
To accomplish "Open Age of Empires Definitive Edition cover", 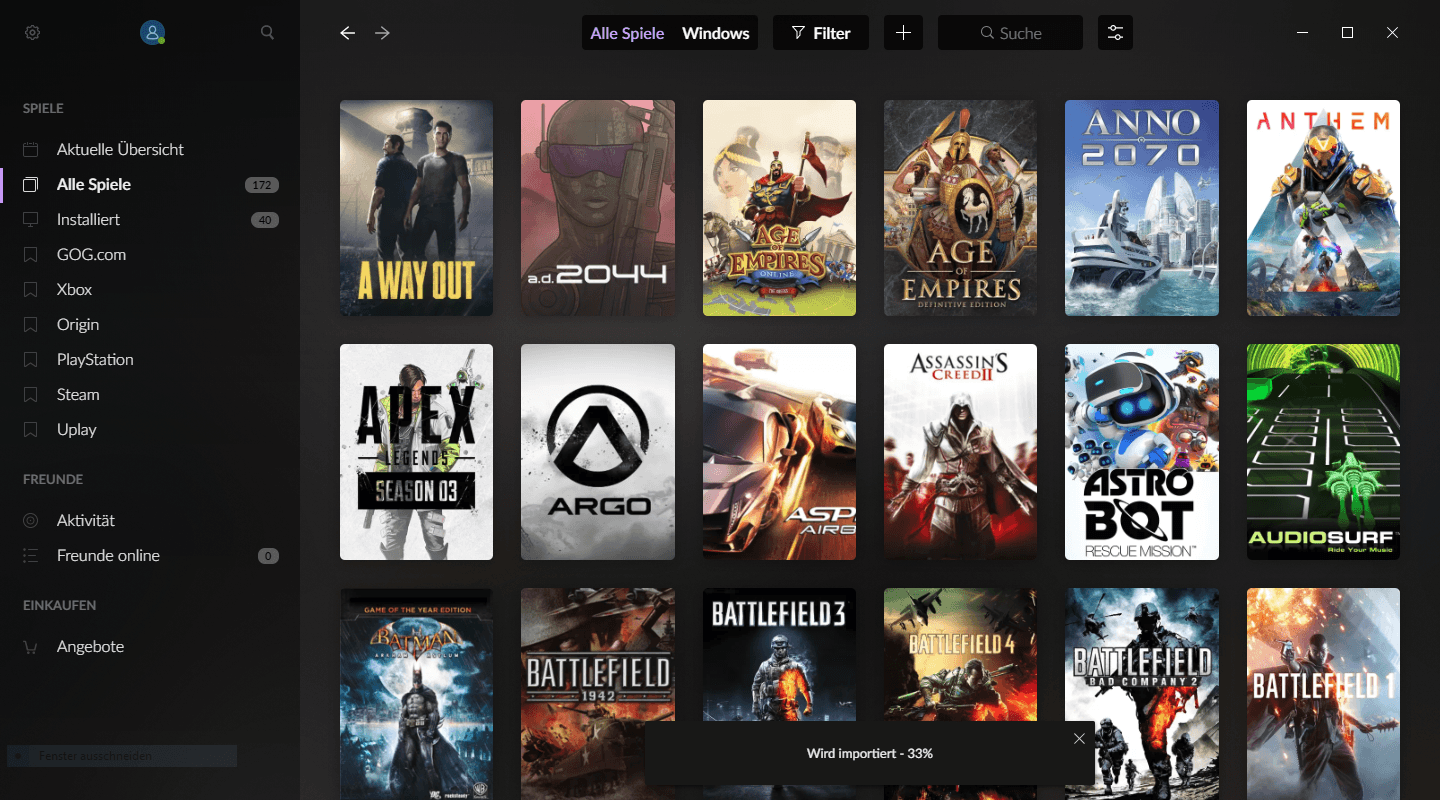I will point(960,208).
